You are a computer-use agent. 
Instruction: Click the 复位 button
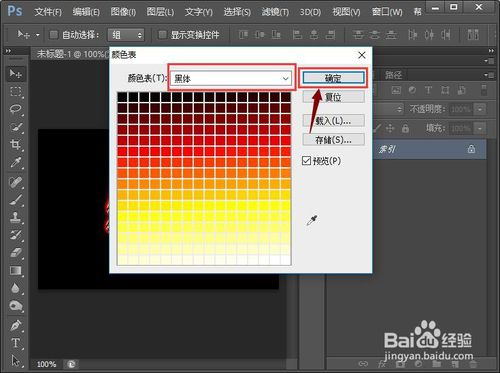click(333, 97)
